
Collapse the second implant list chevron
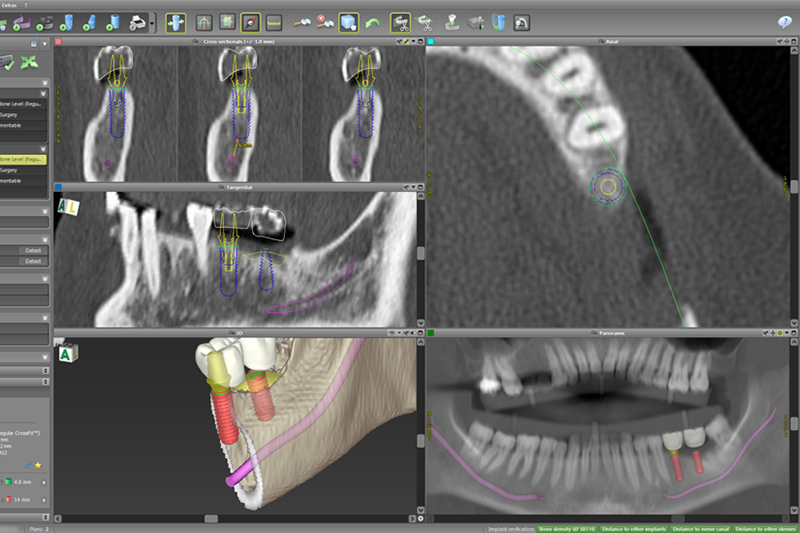(x=43, y=149)
